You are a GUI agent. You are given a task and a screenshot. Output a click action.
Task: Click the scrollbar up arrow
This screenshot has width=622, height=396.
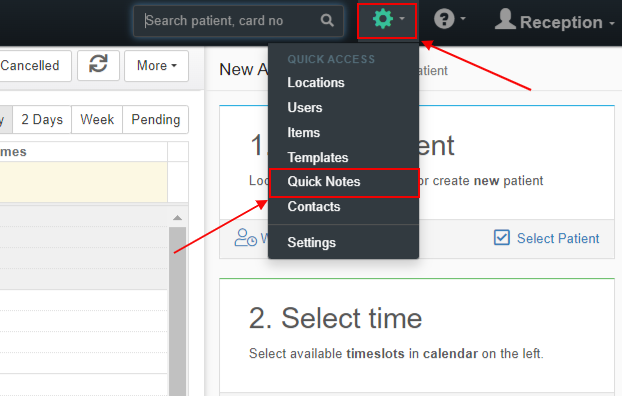point(177,217)
